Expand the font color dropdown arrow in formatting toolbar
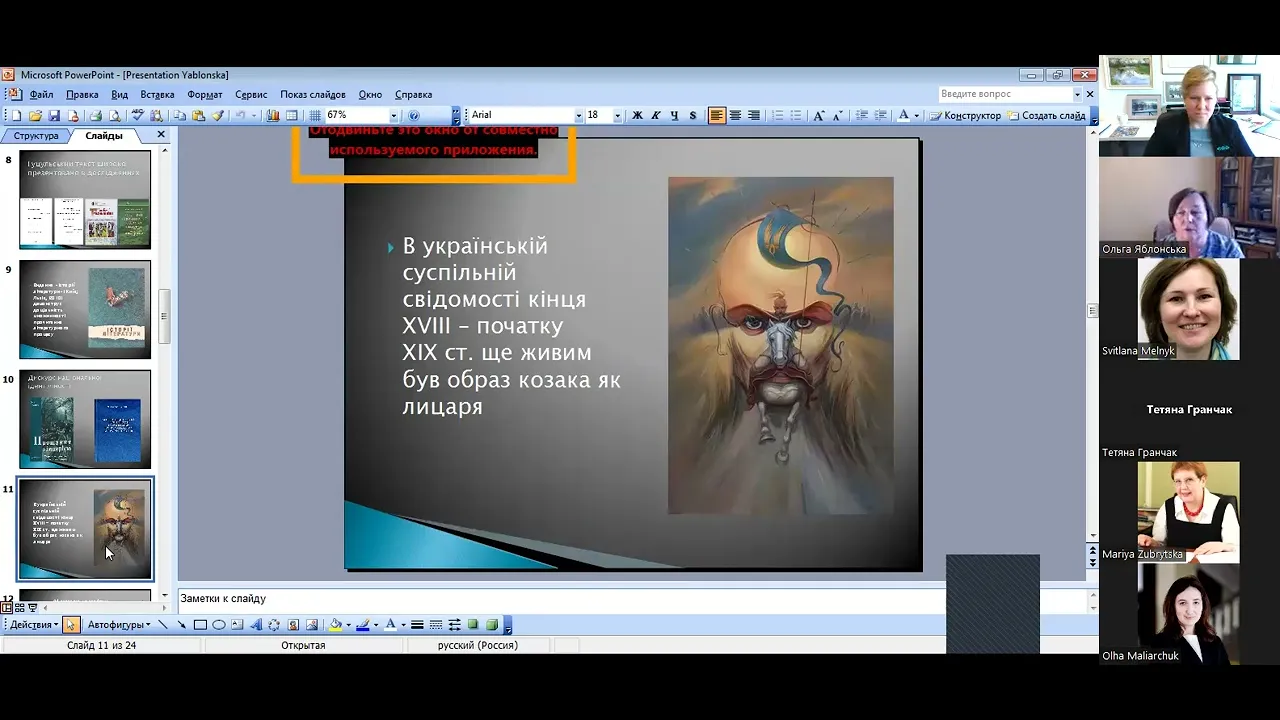The width and height of the screenshot is (1280, 720). coord(916,116)
